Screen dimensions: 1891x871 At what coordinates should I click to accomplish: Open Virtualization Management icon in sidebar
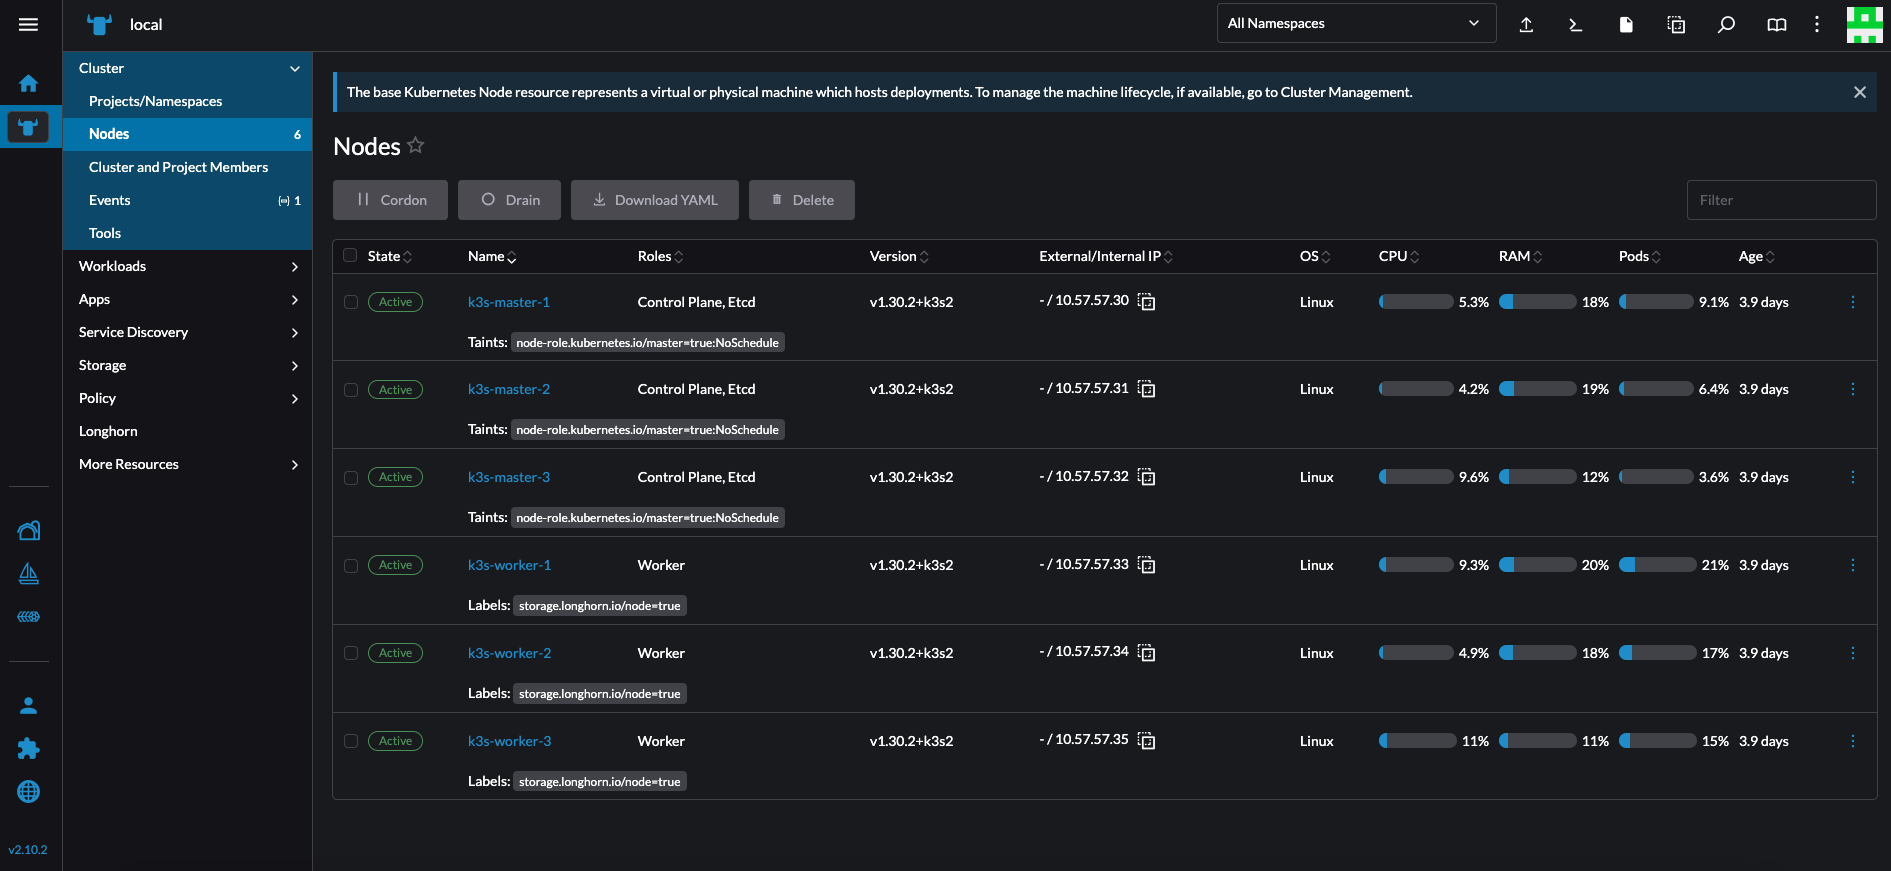29,616
